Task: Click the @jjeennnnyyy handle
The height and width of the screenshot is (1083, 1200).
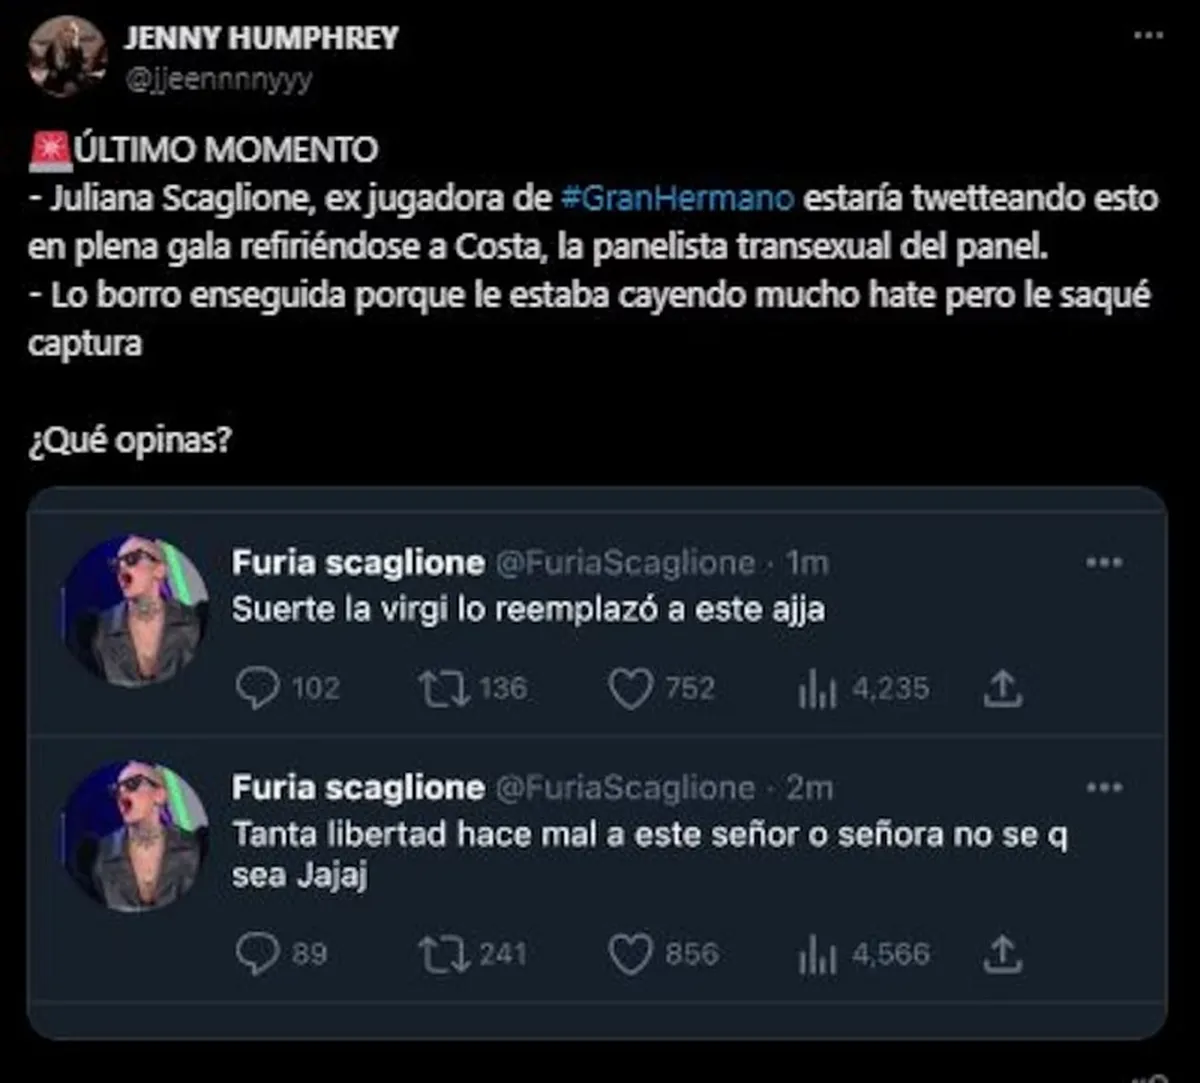Action: 217,78
